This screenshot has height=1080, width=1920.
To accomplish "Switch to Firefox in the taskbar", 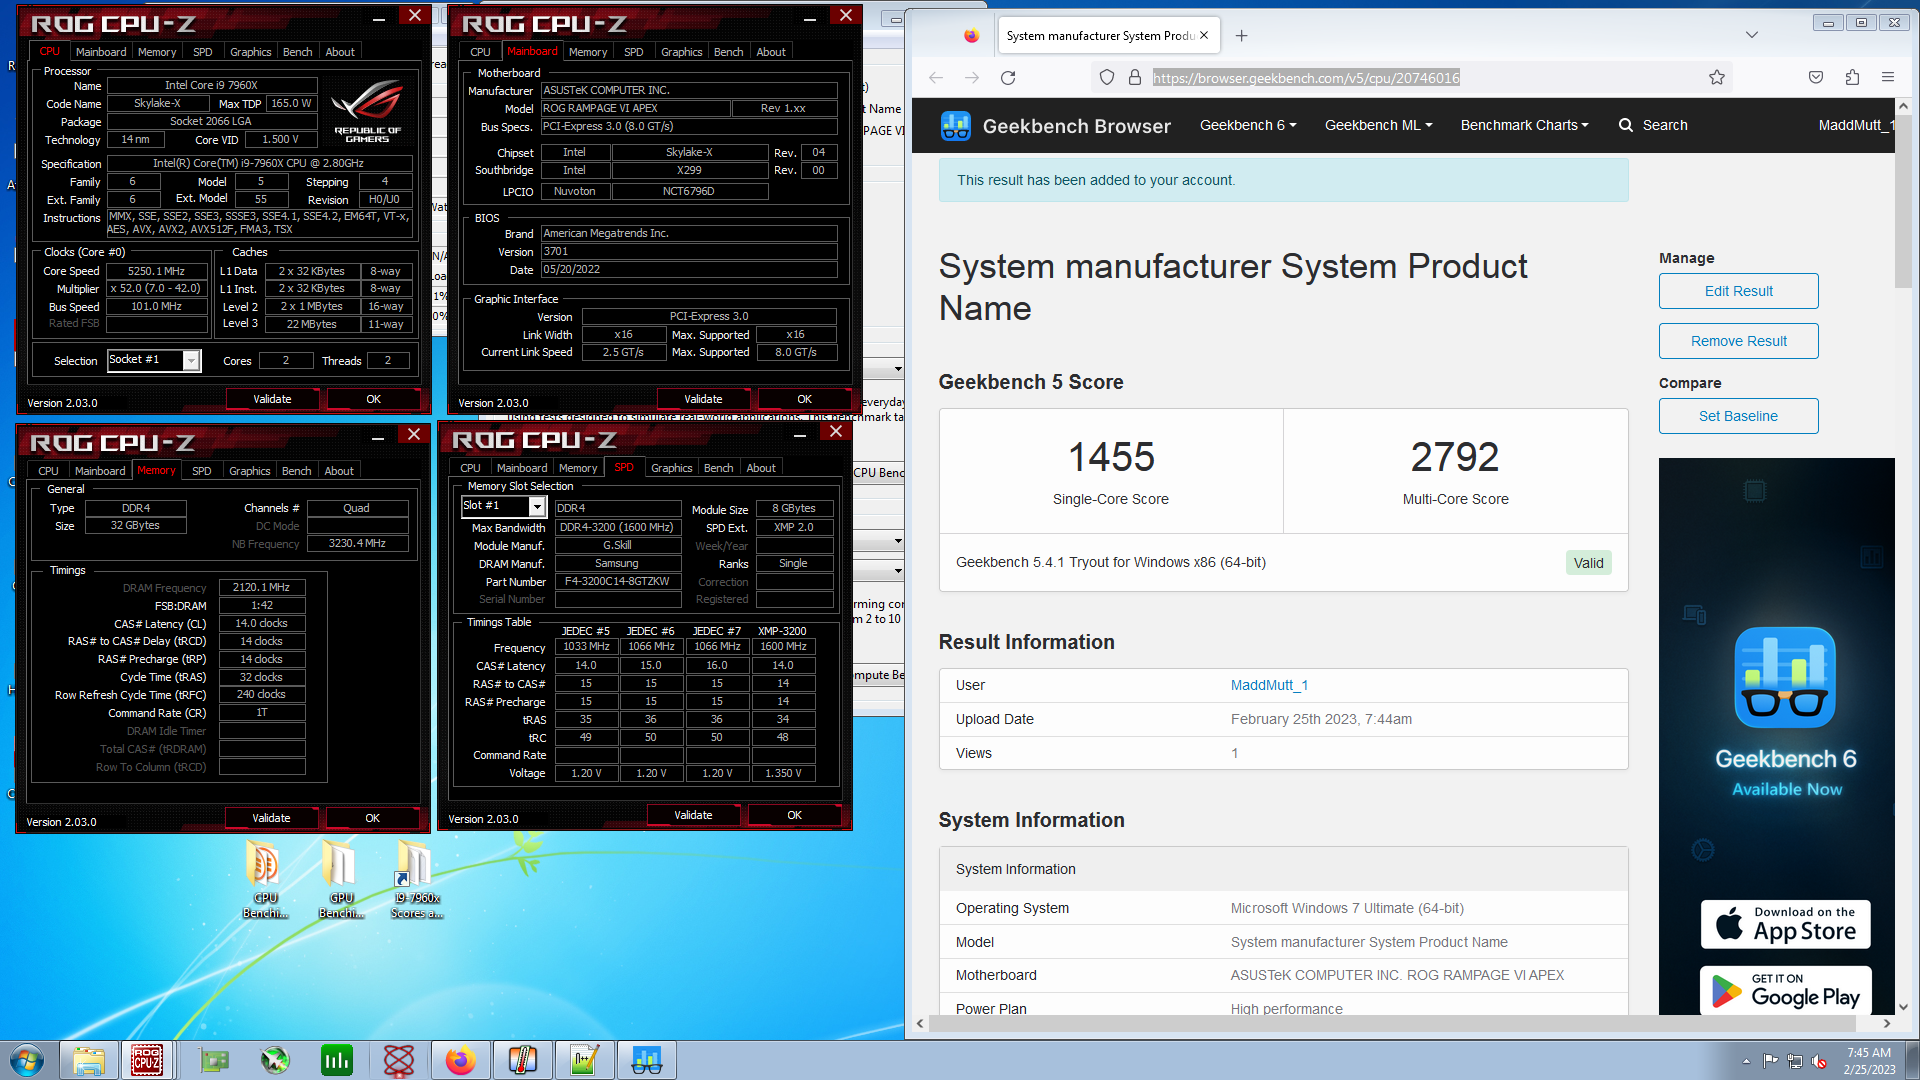I will click(460, 1060).
